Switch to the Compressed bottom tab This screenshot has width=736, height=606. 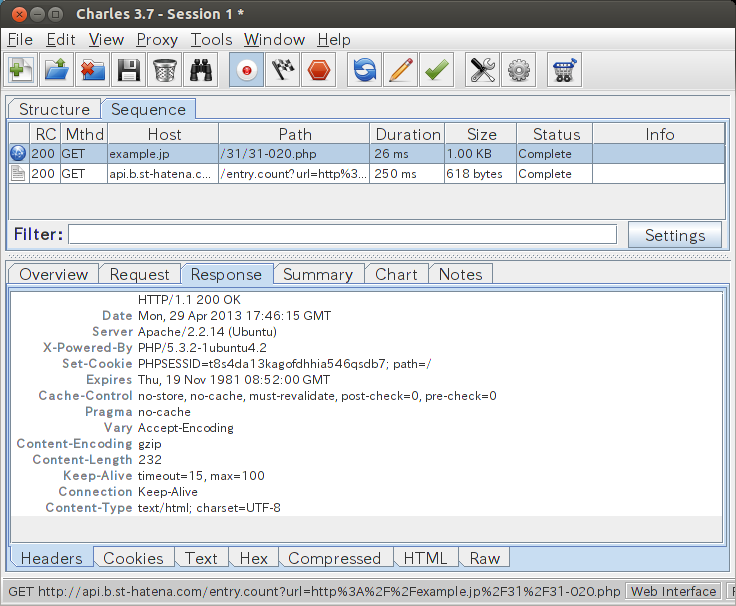(334, 558)
